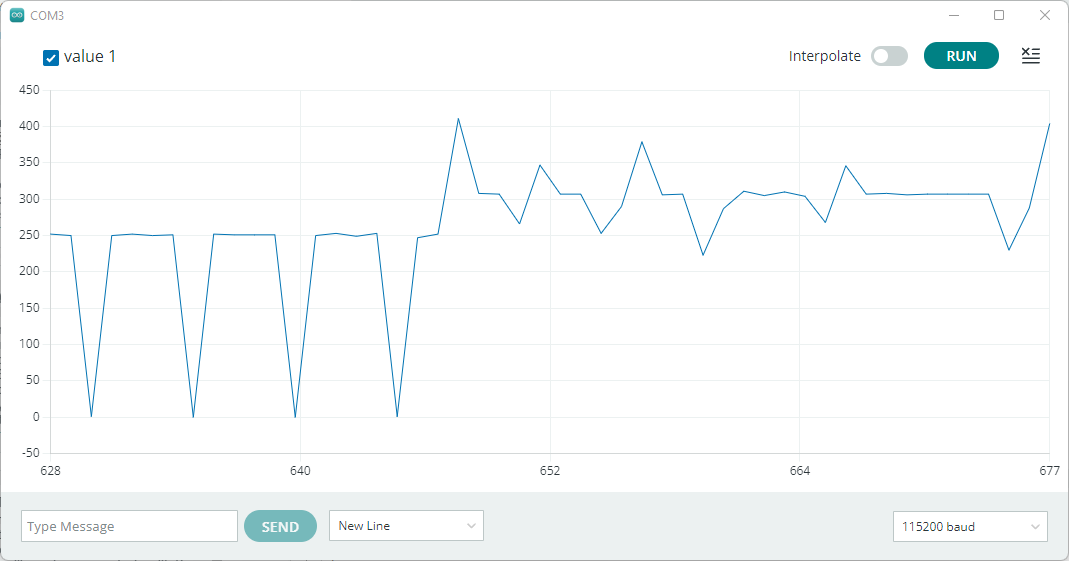Click the Interpolate label text

click(x=824, y=56)
